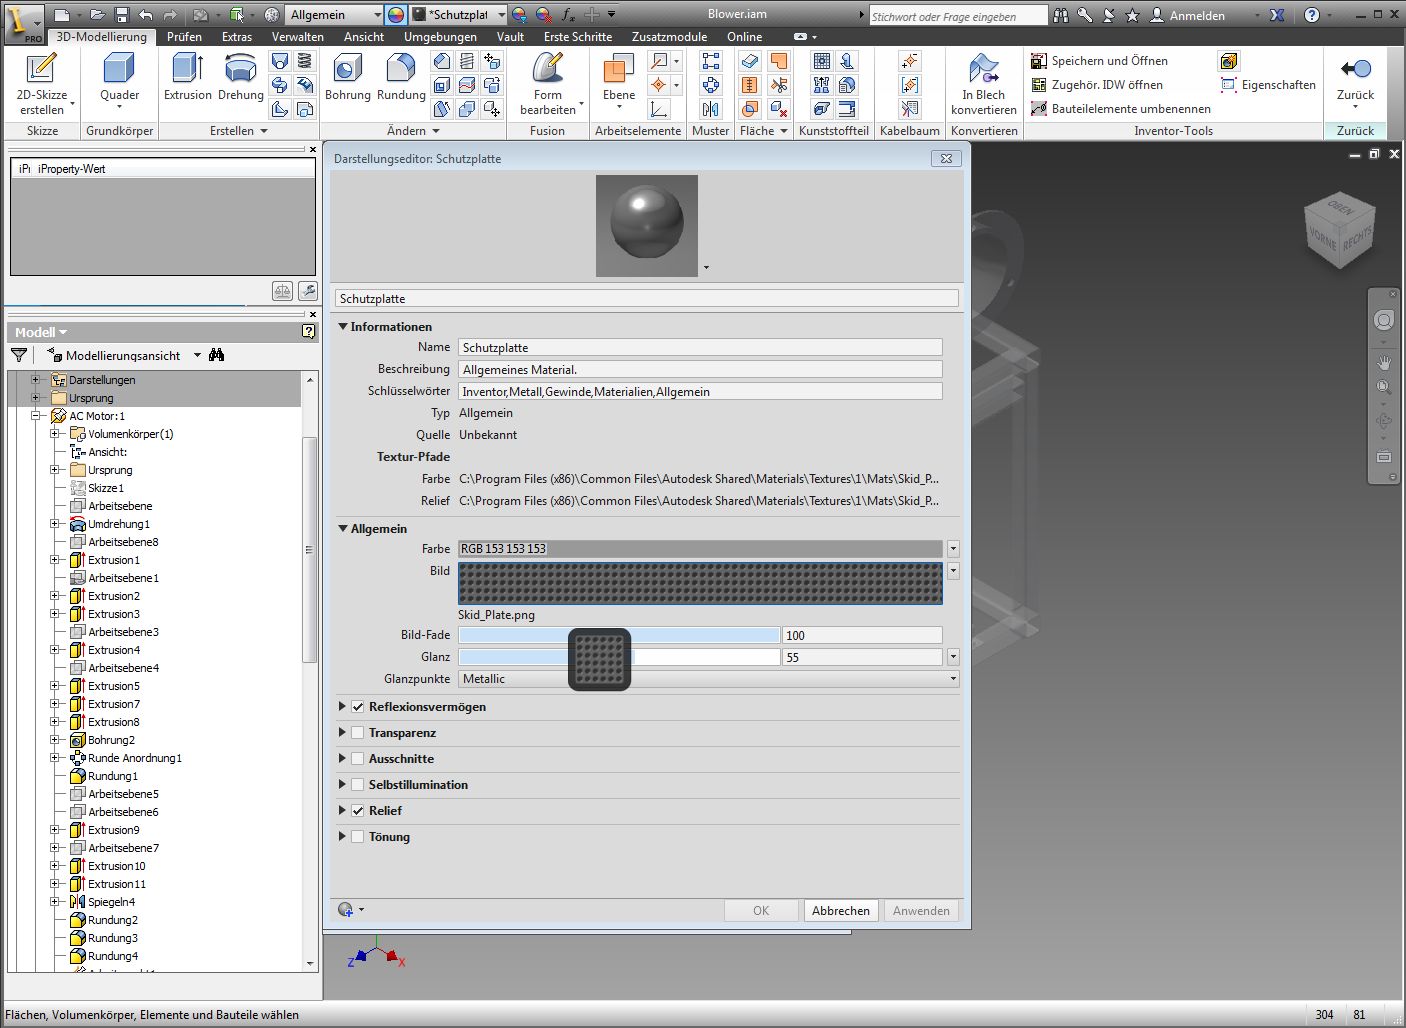Switch to the Prüfen ribbon tab
Screen dimensions: 1406x1028
pos(184,37)
